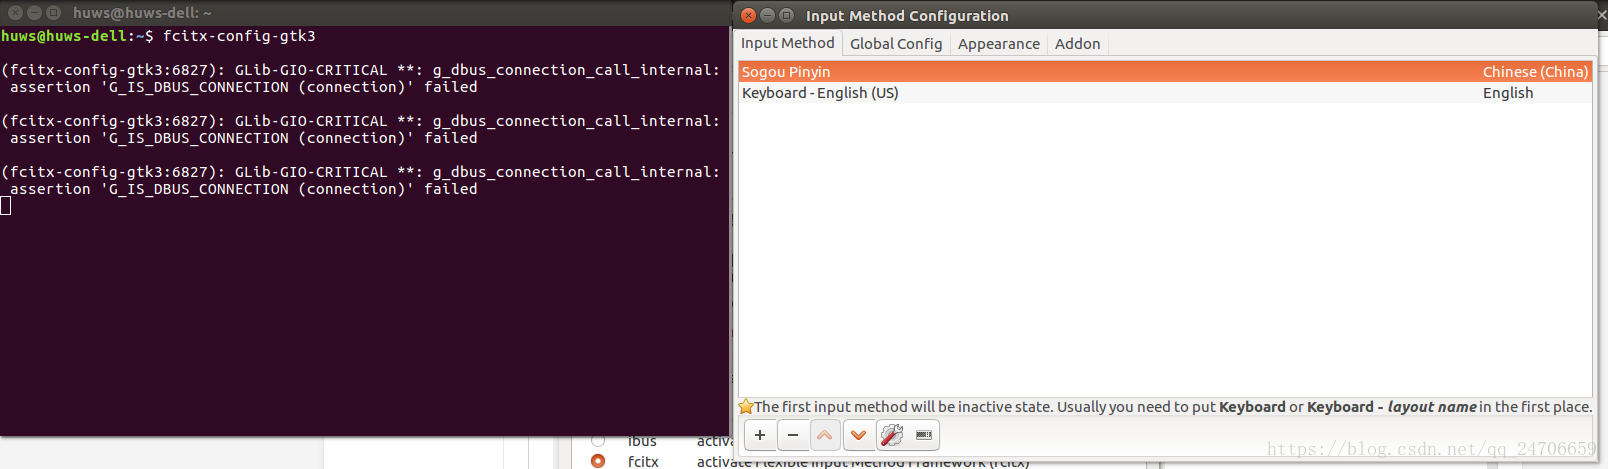1608x469 pixels.
Task: Move selected input method down
Action: pyautogui.click(x=858, y=435)
